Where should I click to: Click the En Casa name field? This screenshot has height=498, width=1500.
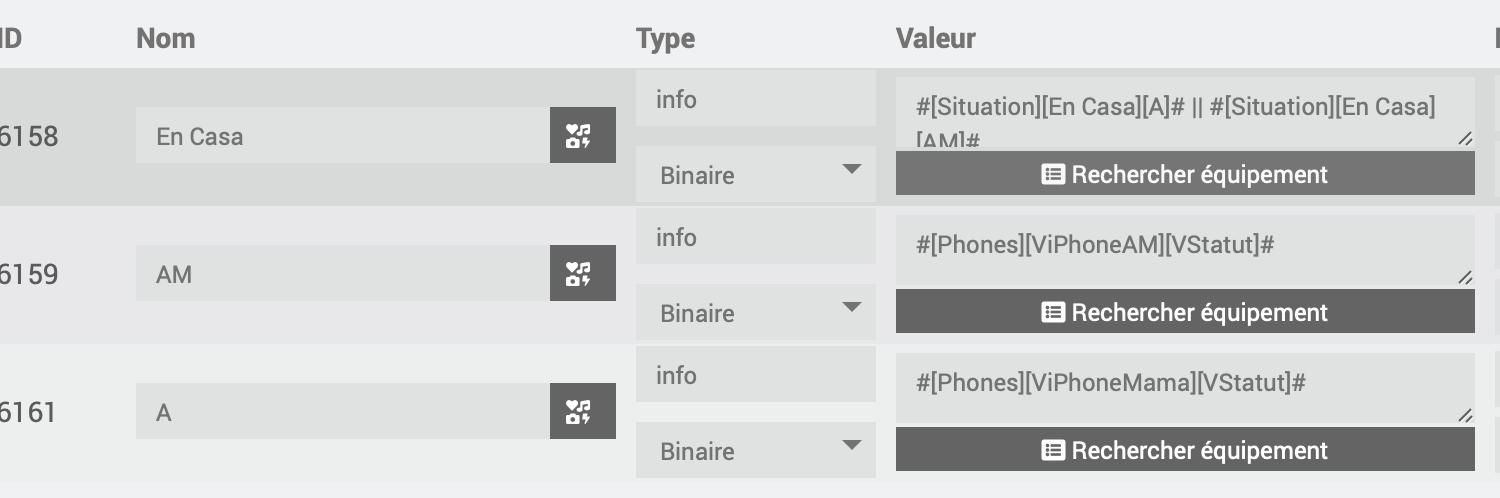[x=342, y=135]
